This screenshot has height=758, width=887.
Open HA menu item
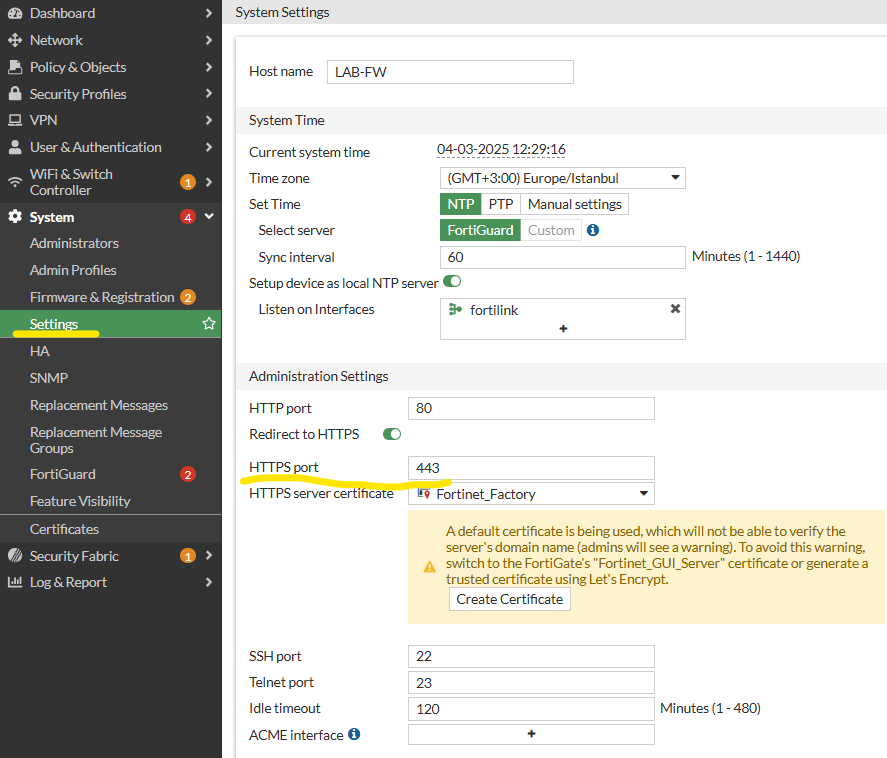pos(111,351)
